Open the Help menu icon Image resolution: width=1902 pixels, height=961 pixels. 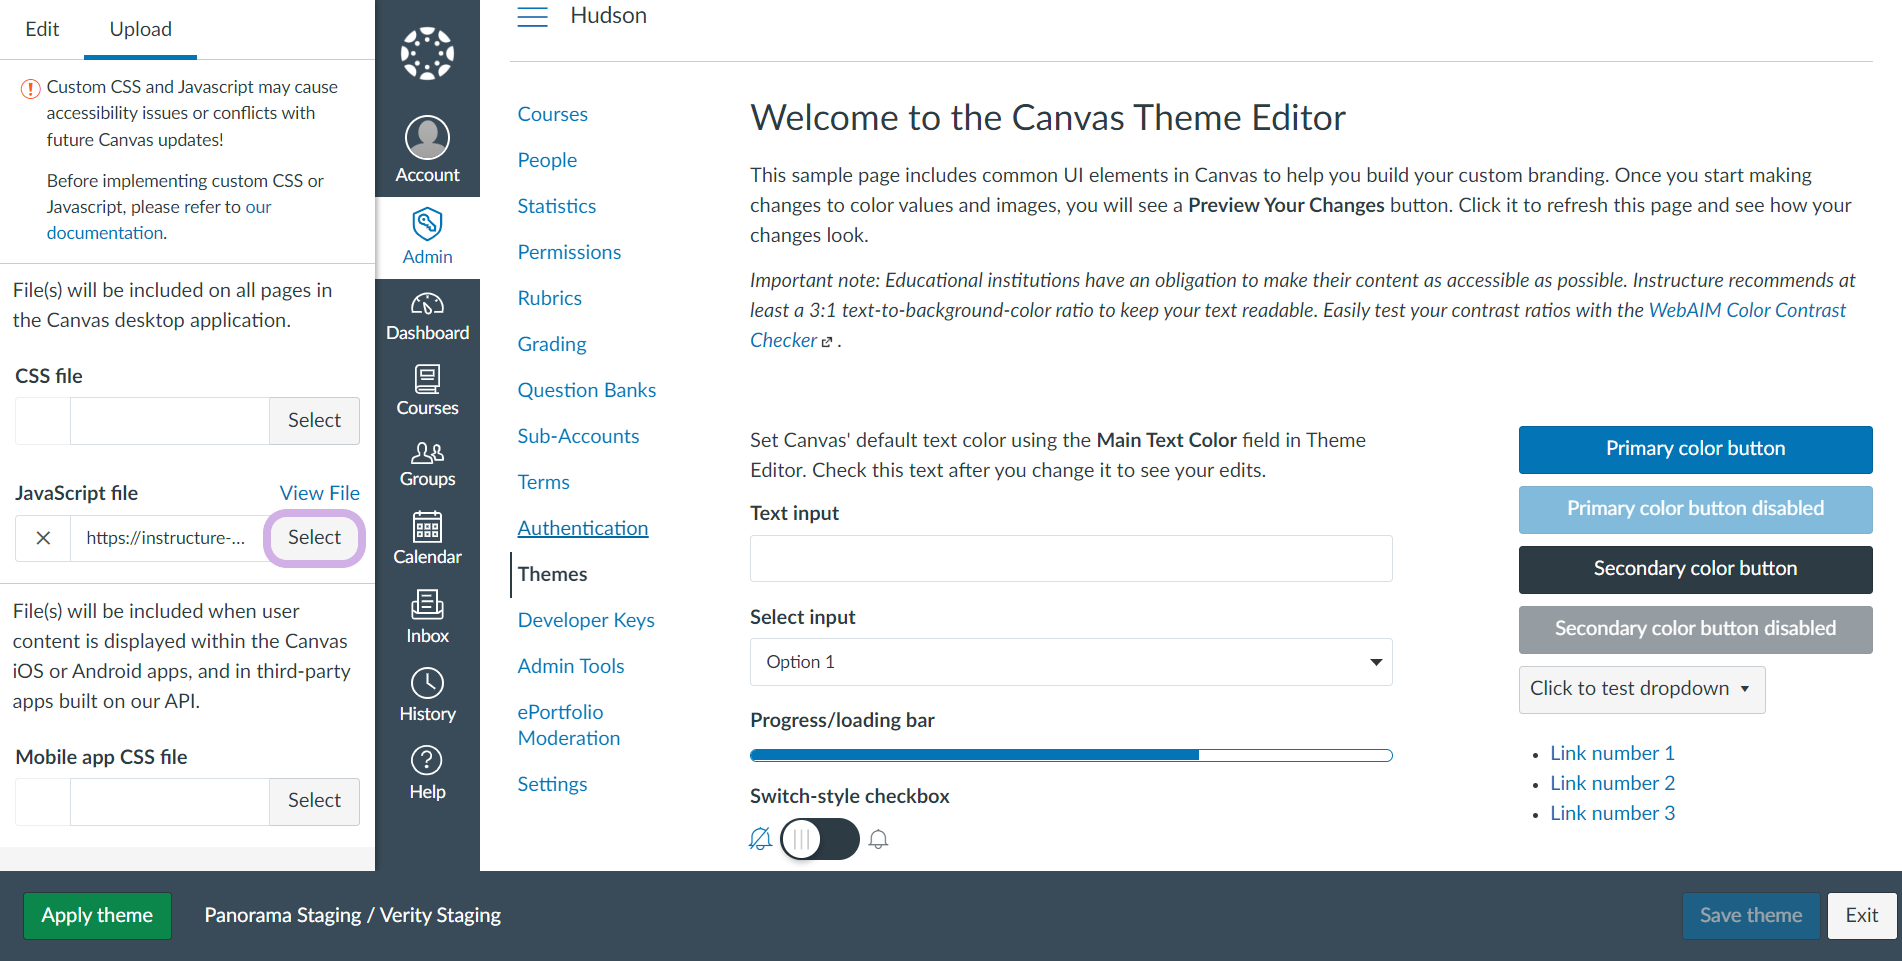427,773
